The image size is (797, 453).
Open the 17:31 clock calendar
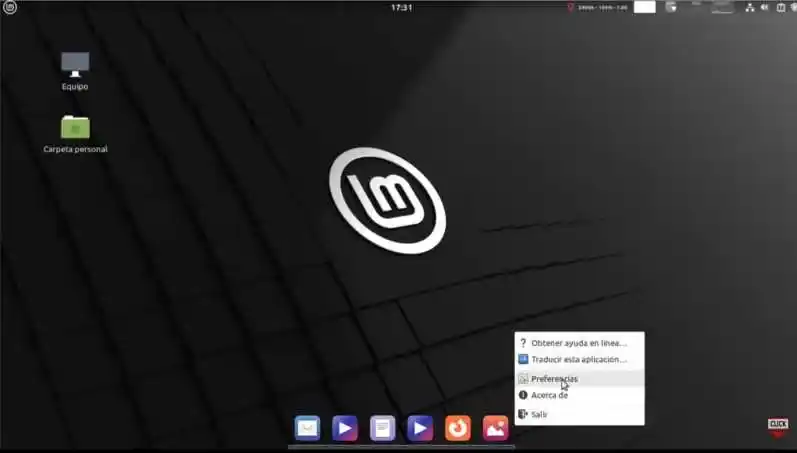401,8
